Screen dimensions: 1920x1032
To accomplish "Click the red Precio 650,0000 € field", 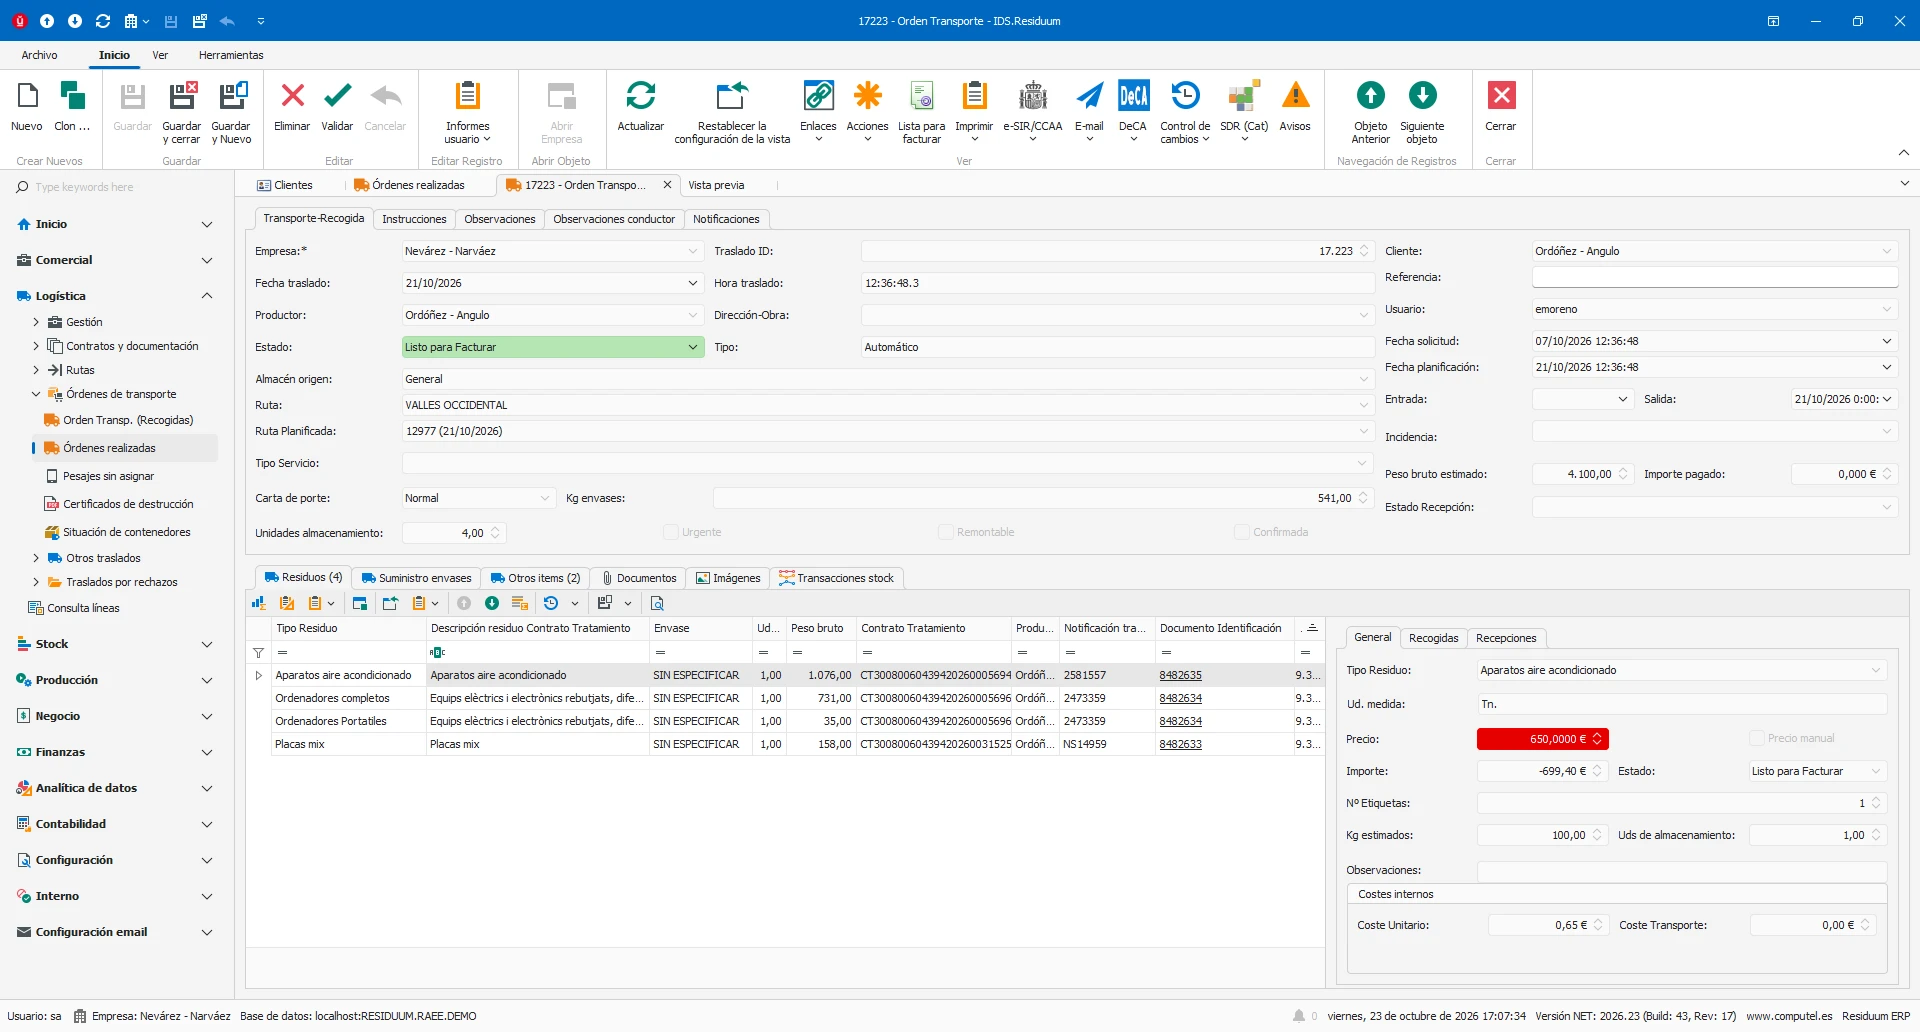I will (1542, 739).
